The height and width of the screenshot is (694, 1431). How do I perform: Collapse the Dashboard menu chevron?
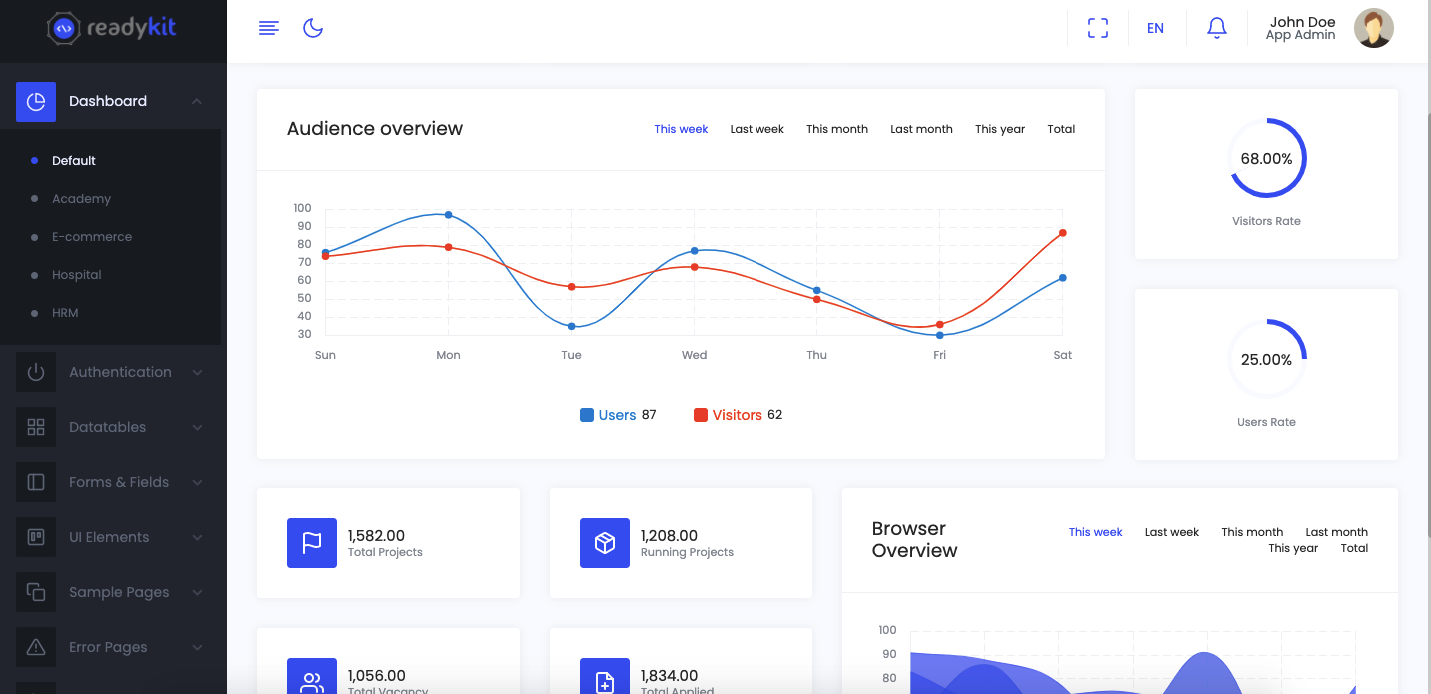(197, 101)
